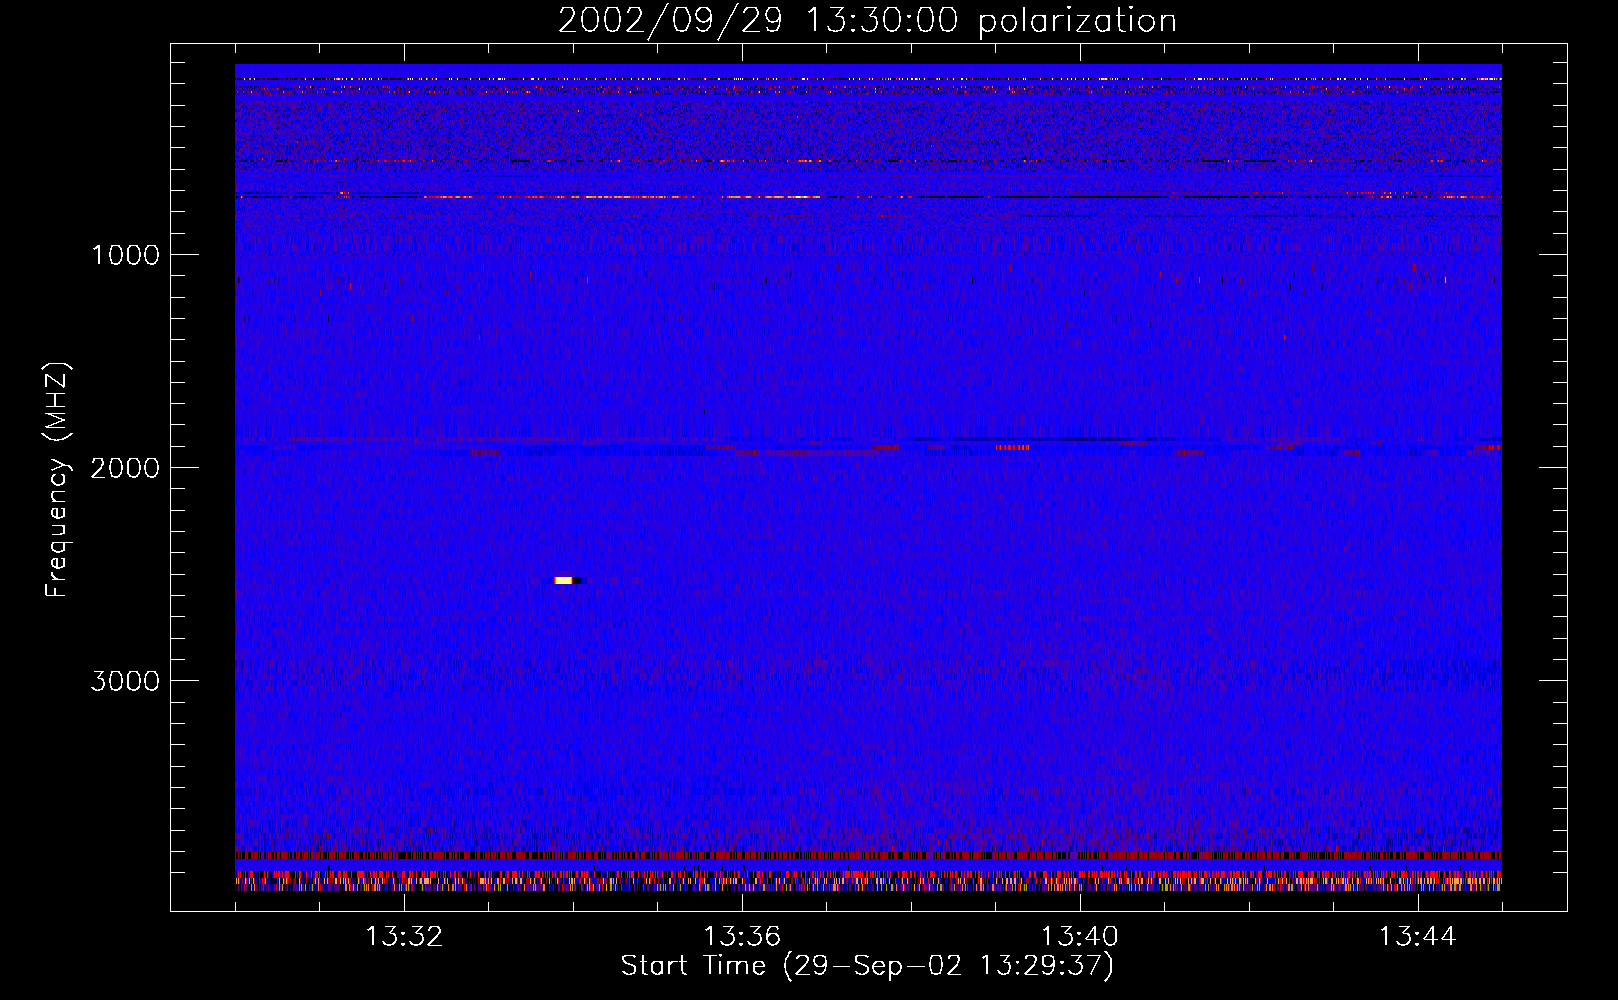This screenshot has width=1618, height=1000.
Task: Click the '1000' frequency tick label
Action: click(x=125, y=255)
